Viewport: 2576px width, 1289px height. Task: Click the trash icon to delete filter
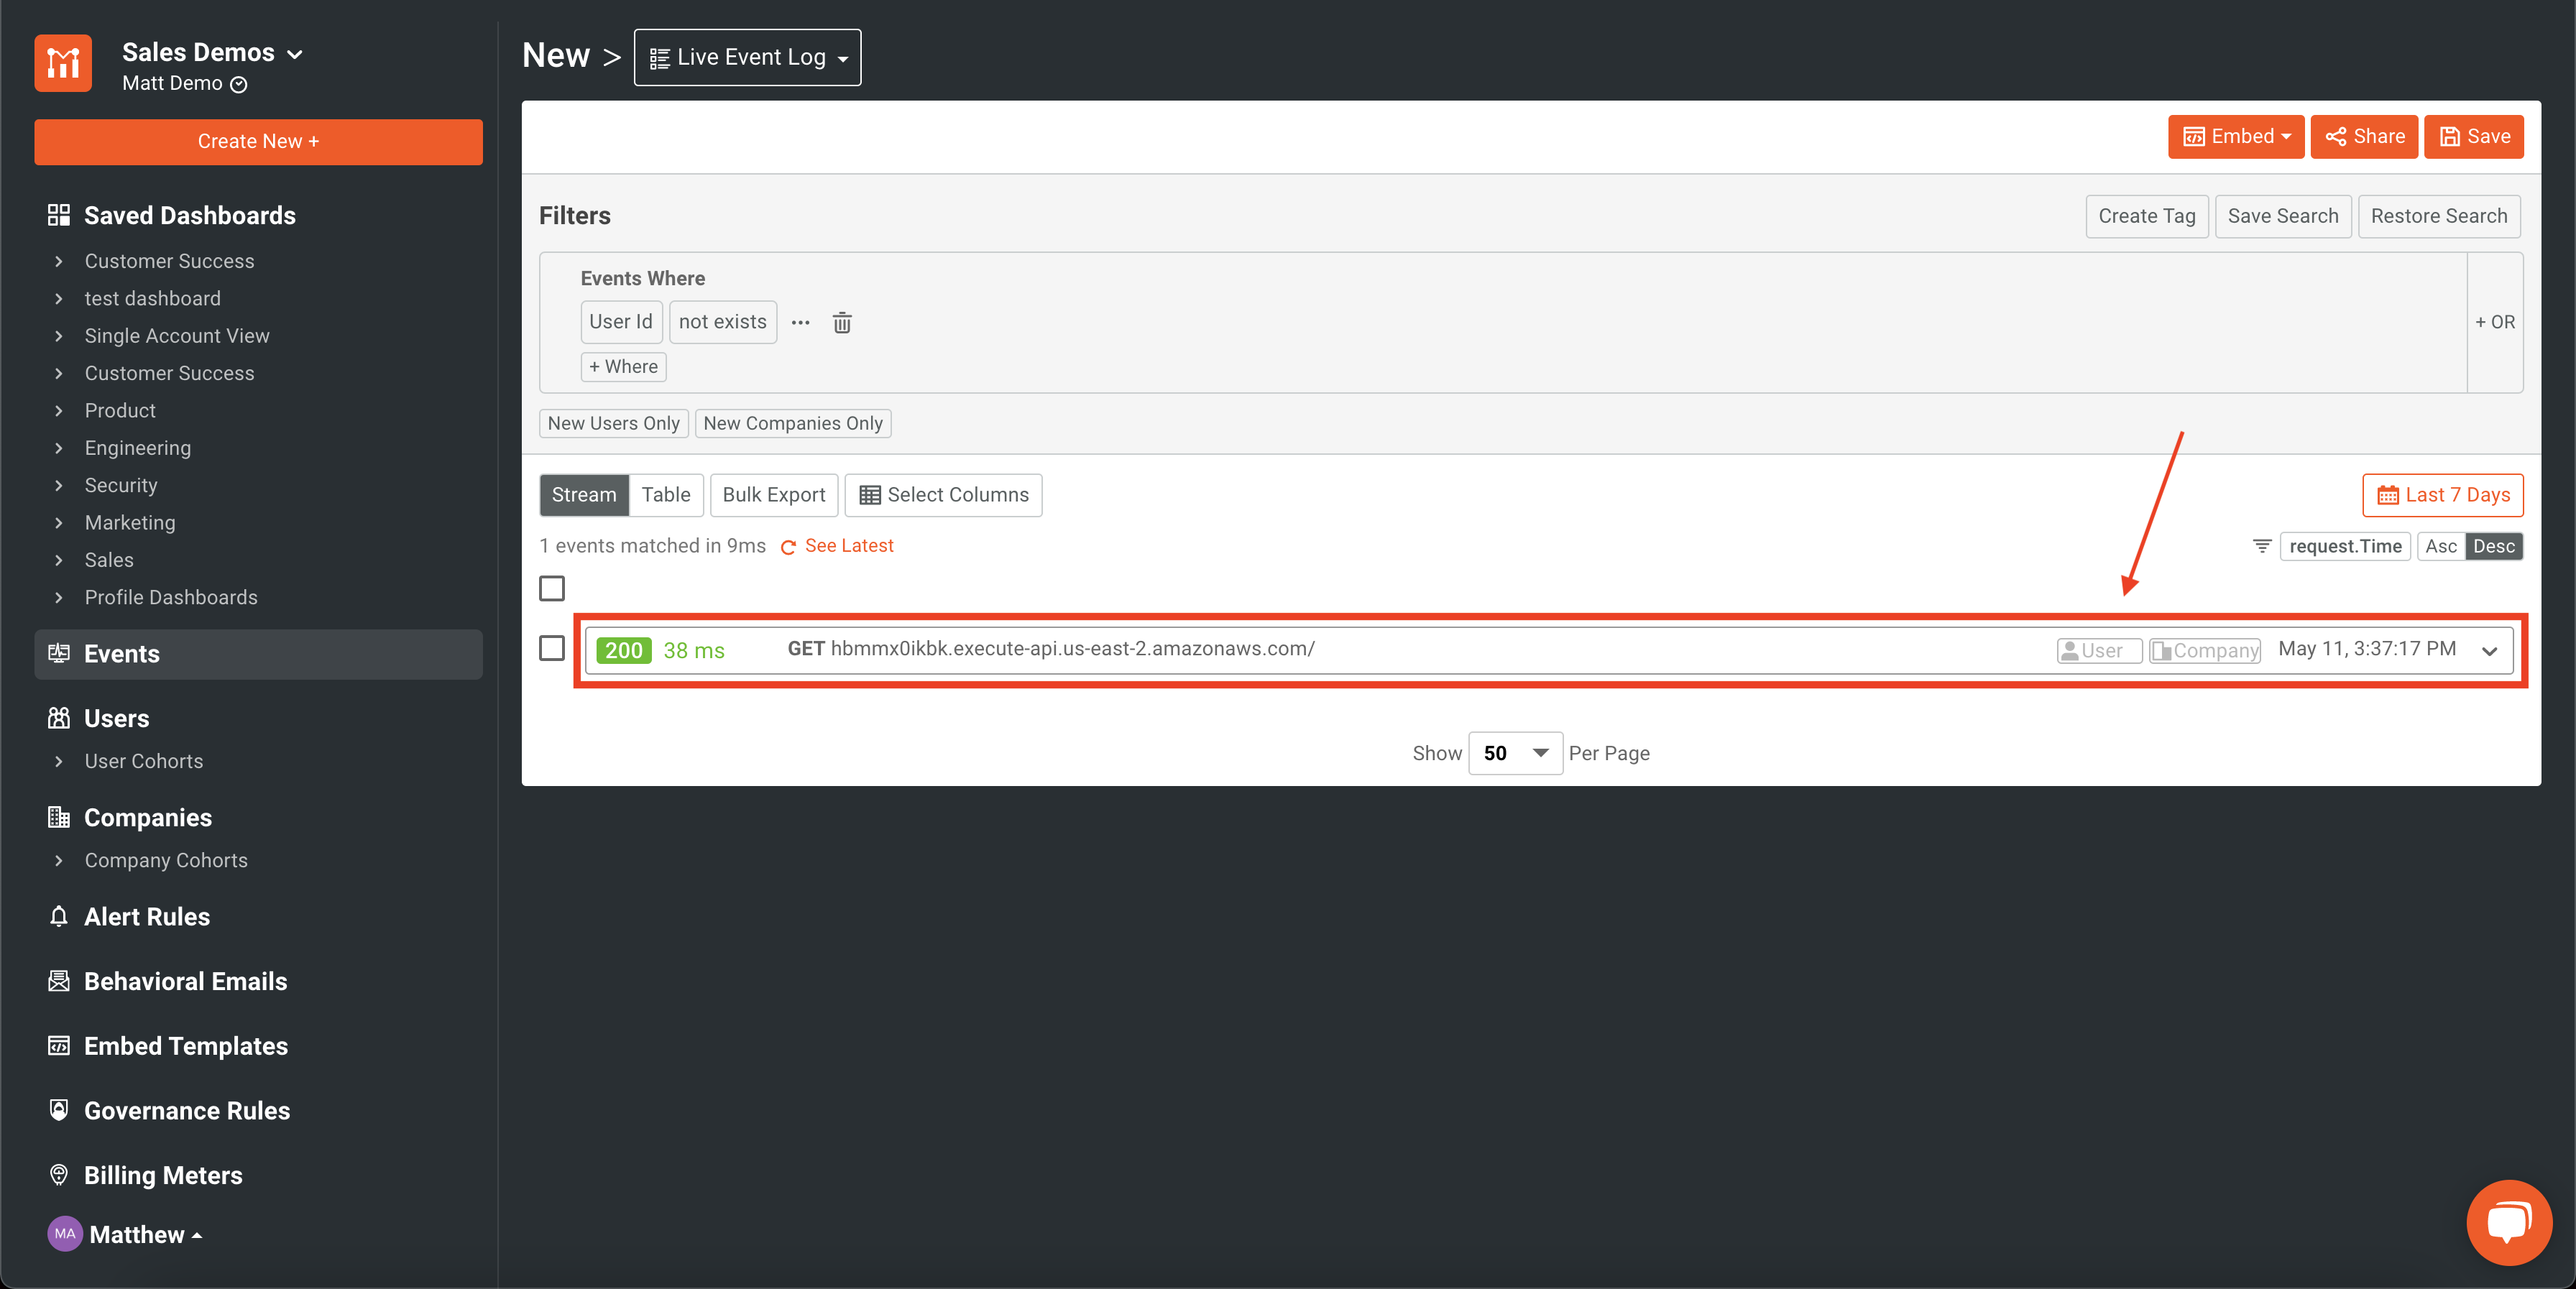pyautogui.click(x=842, y=322)
